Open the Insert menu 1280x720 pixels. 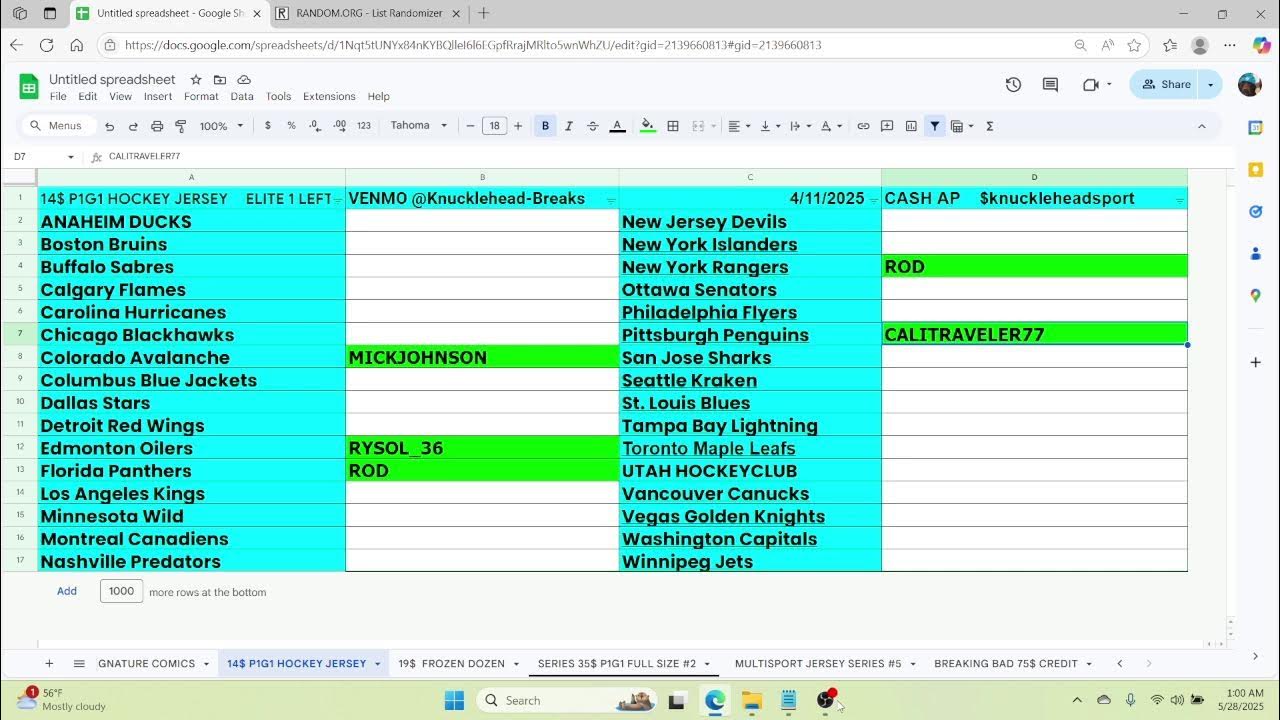158,97
